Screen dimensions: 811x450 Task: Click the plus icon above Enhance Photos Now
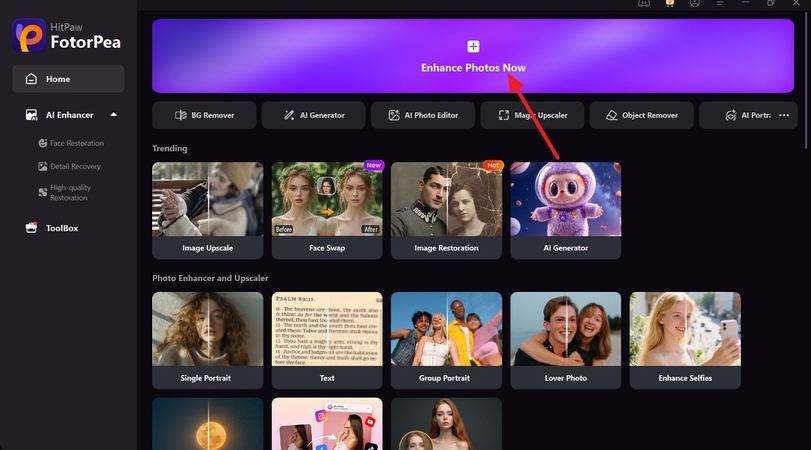point(473,47)
